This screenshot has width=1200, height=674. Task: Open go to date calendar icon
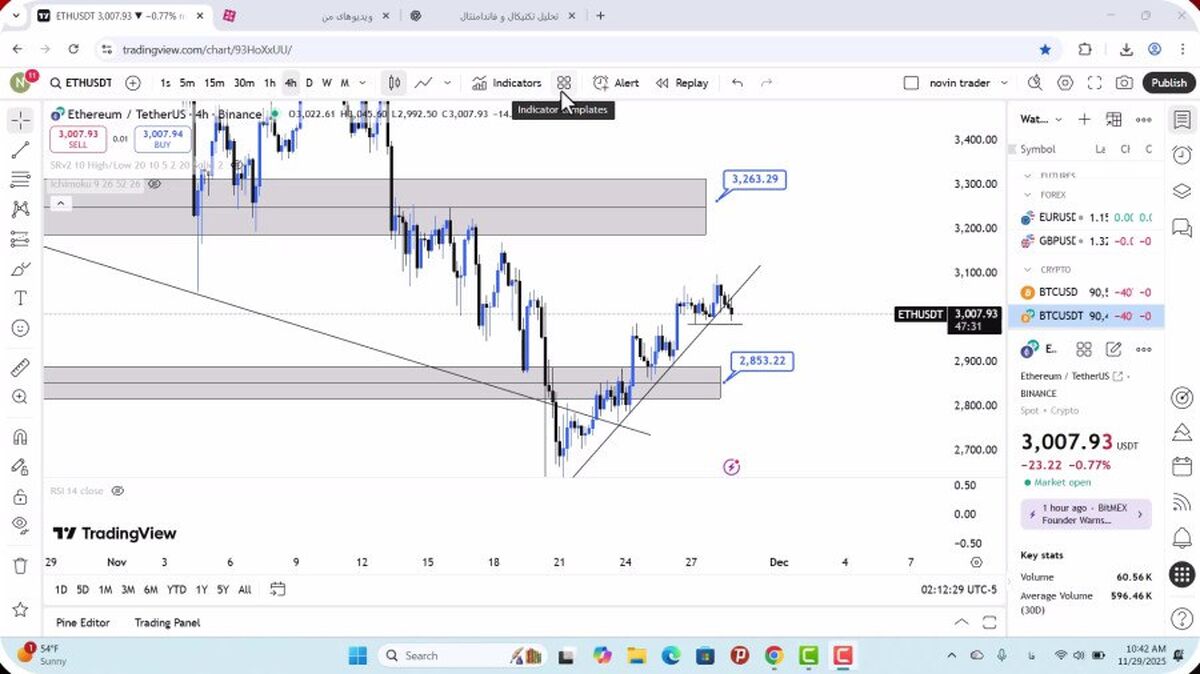pyautogui.click(x=278, y=589)
